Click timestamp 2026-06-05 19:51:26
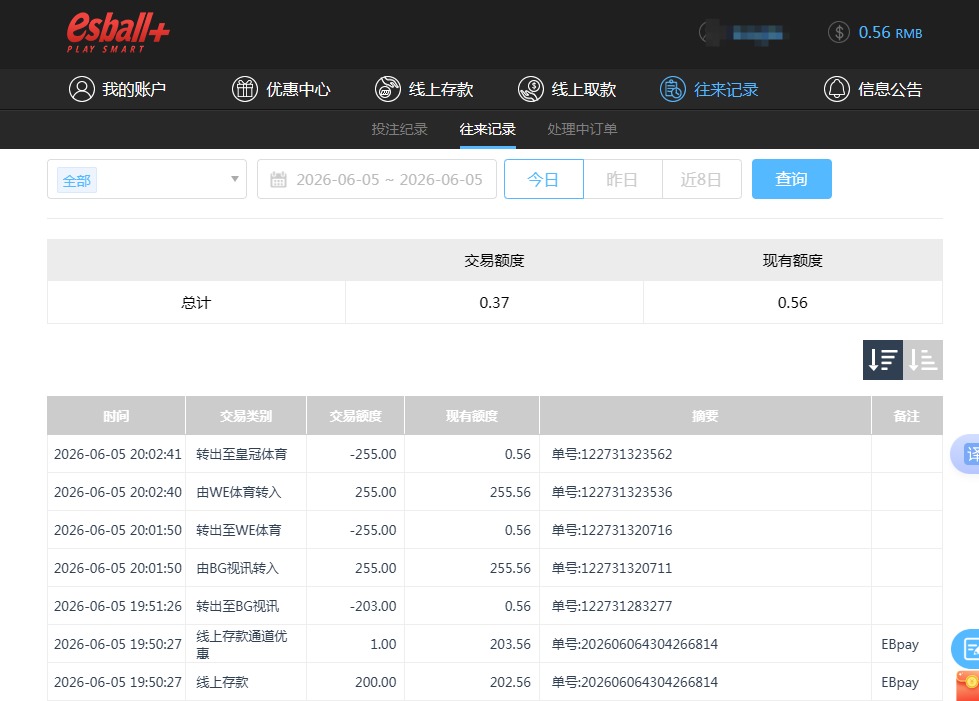 [x=118, y=607]
